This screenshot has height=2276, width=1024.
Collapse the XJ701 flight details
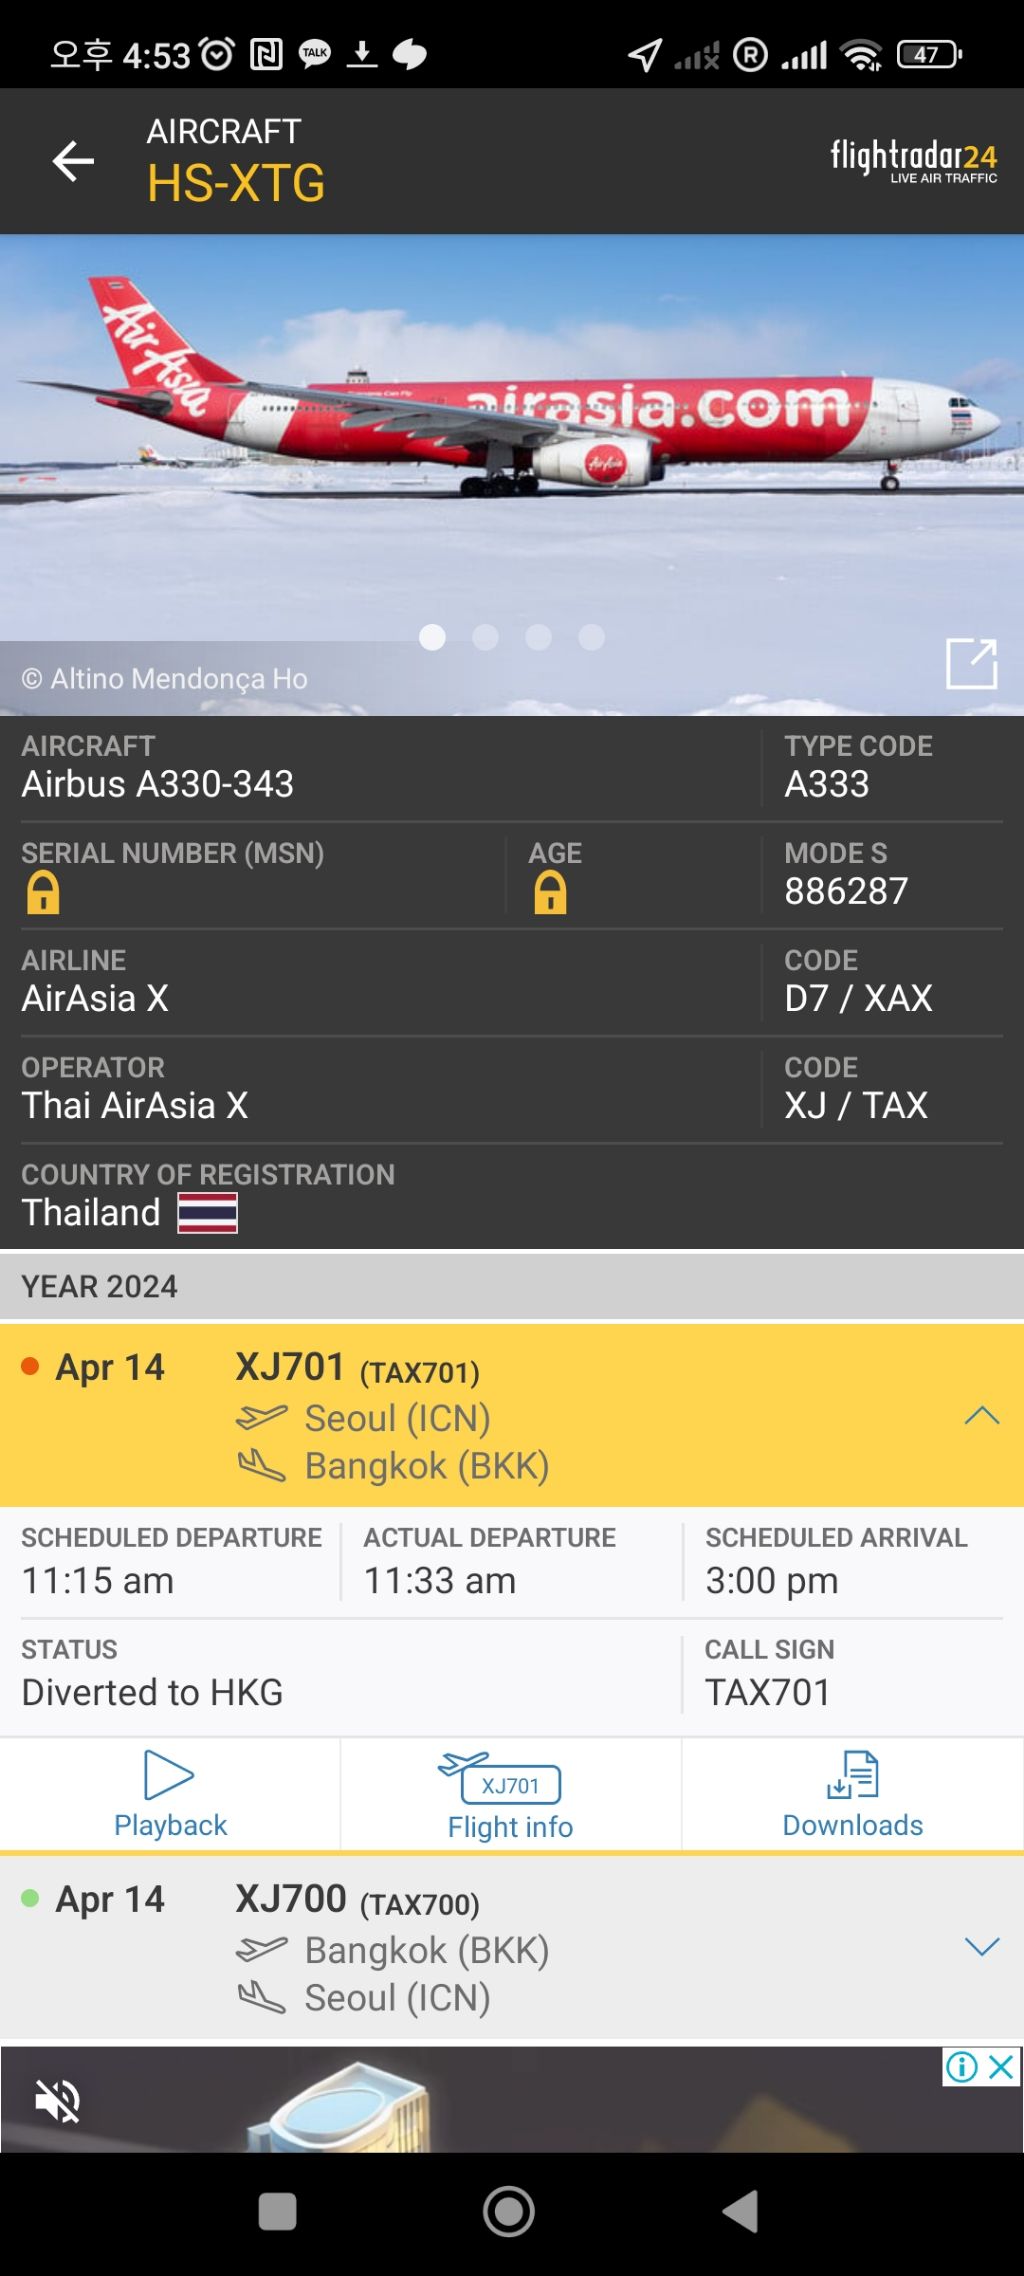click(x=981, y=1416)
